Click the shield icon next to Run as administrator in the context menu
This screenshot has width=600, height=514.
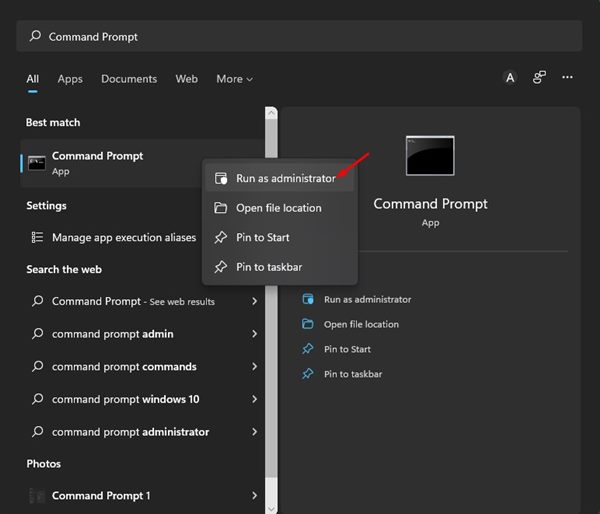coord(221,179)
